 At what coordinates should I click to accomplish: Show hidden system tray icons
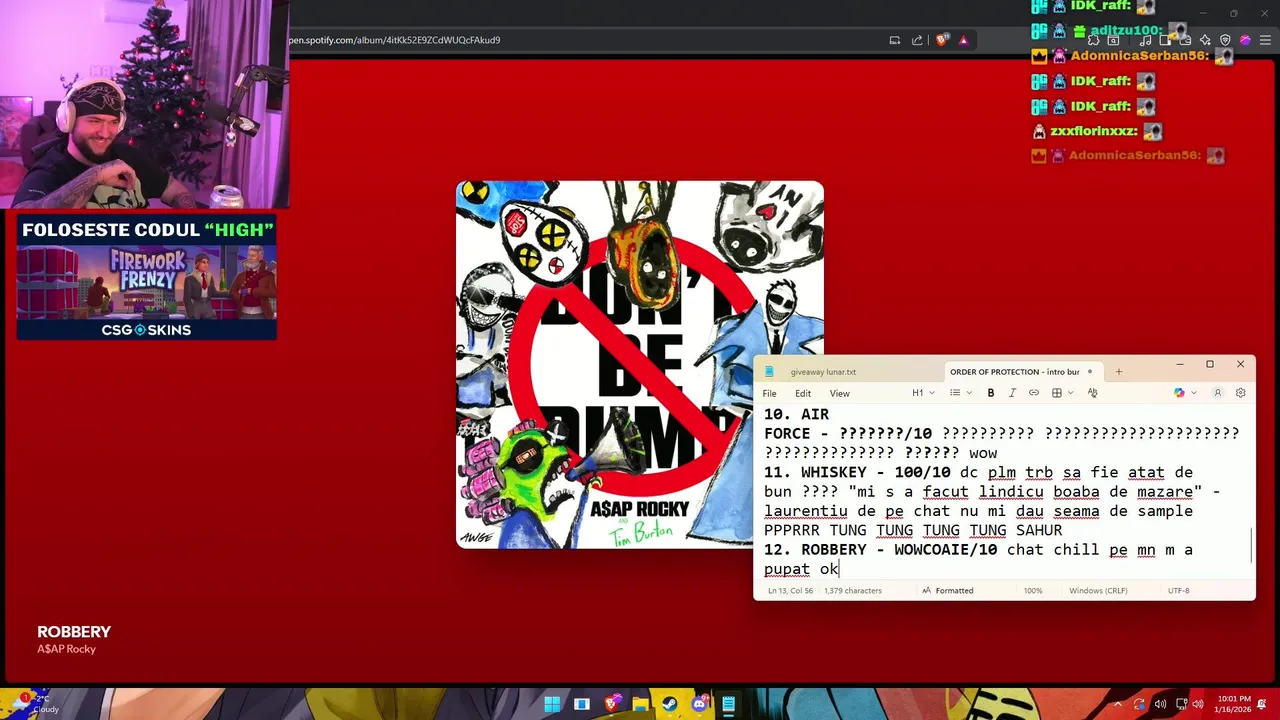[1118, 704]
